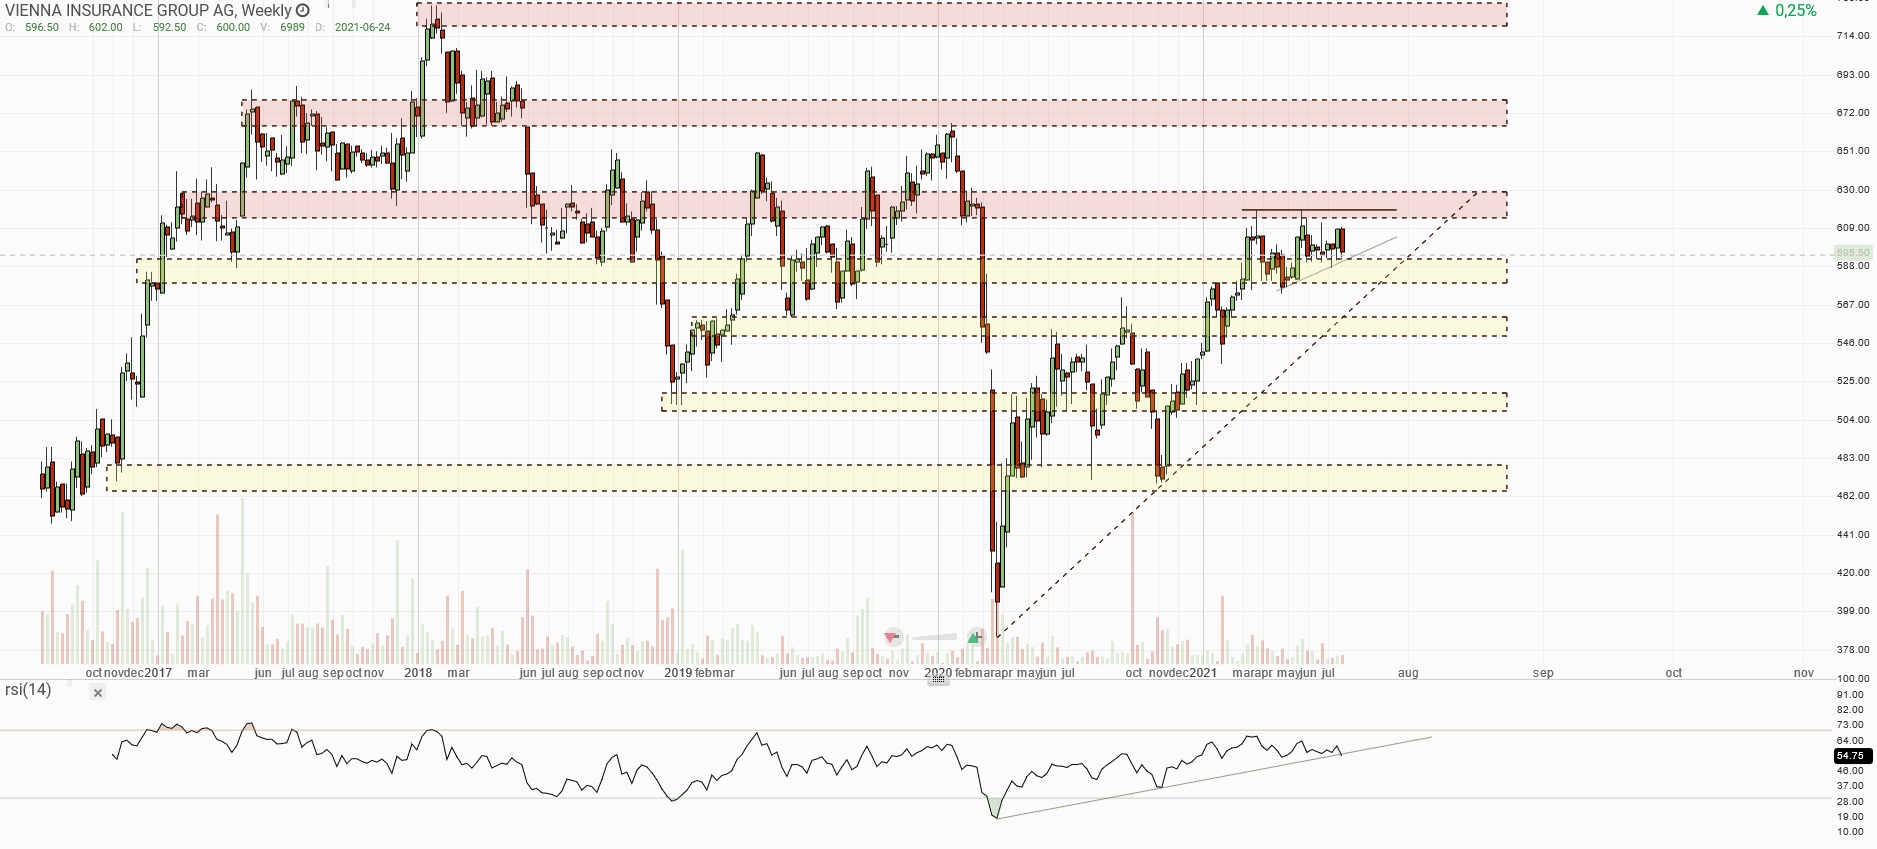This screenshot has height=849, width=1877.
Task: Click the rsi(14) indicator label
Action: pos(28,690)
